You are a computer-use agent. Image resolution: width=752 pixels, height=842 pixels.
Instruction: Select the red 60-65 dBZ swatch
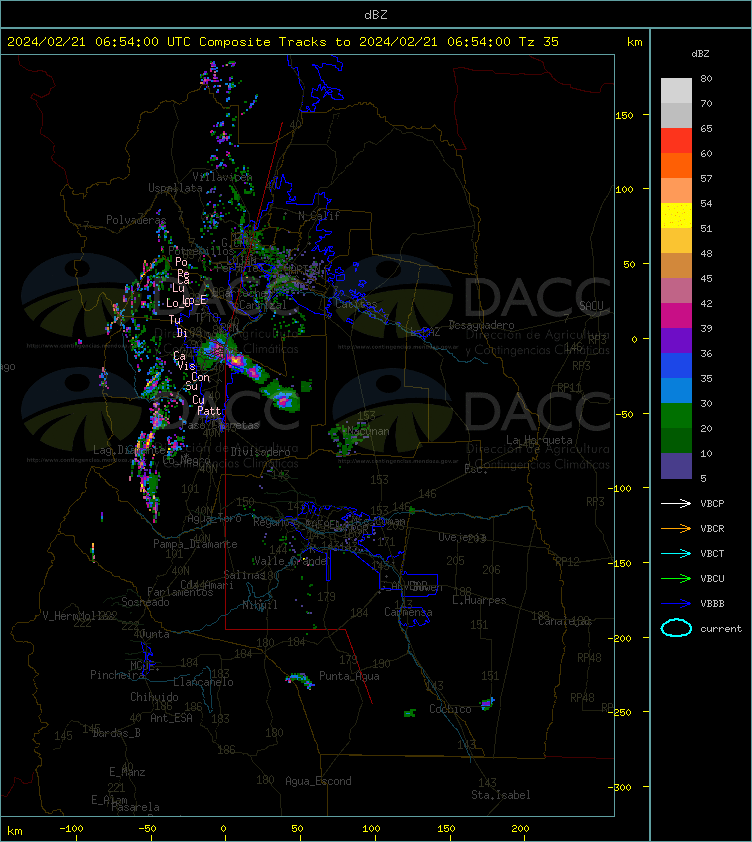676,141
